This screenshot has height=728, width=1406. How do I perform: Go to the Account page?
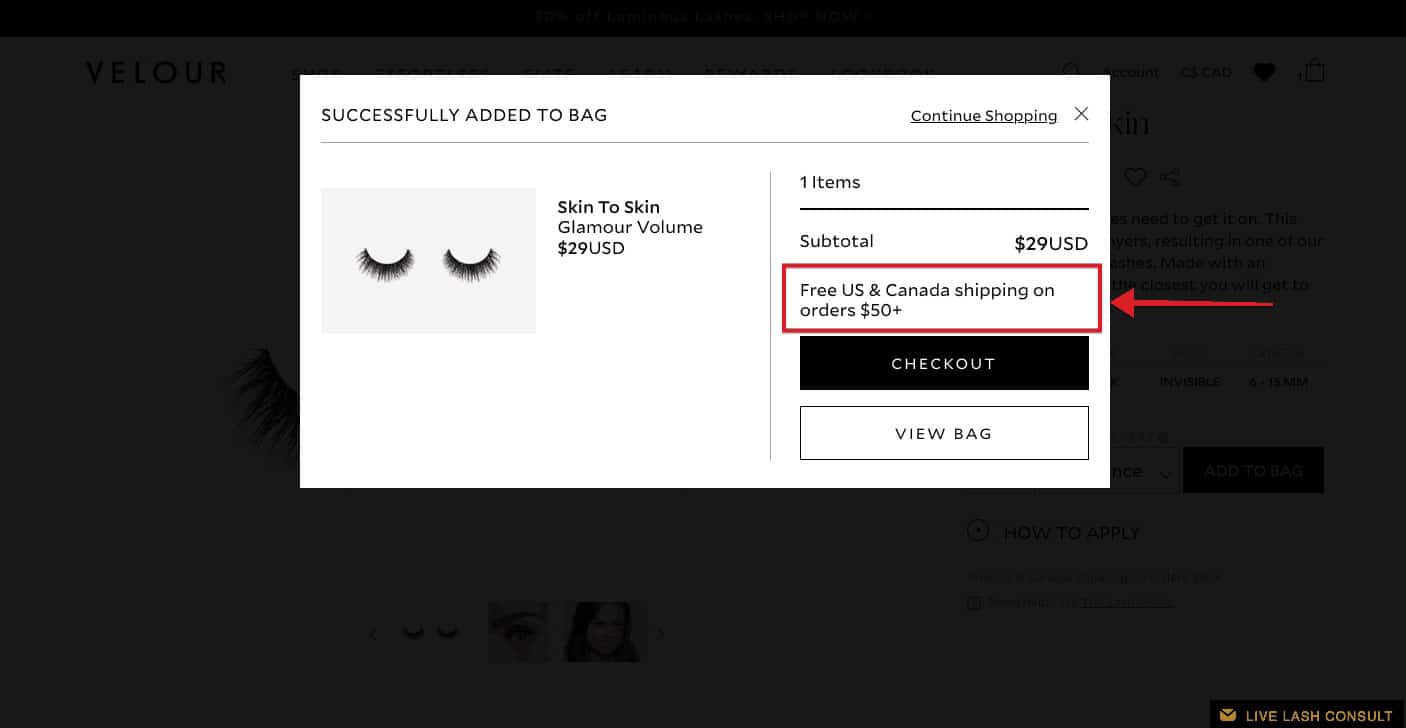[1131, 72]
